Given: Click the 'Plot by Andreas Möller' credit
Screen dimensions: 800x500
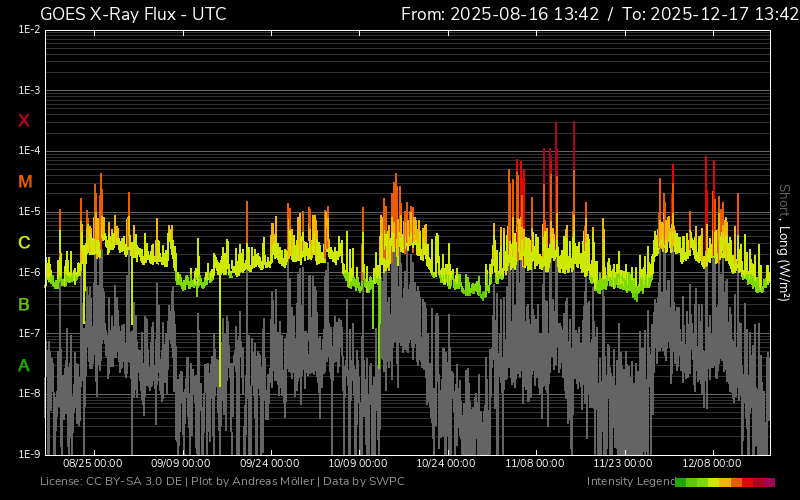Looking at the screenshot, I should point(253,481).
